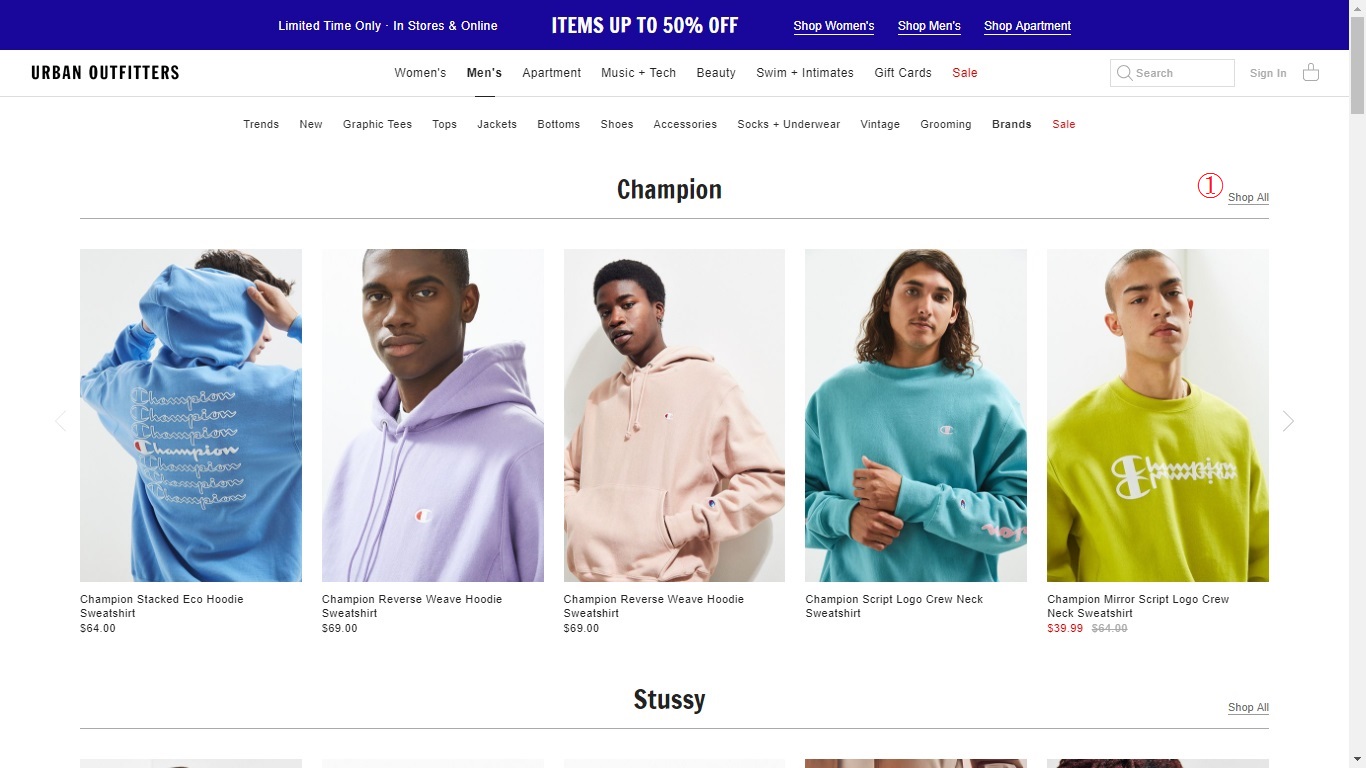
Task: Type in the Search field
Action: (1182, 73)
